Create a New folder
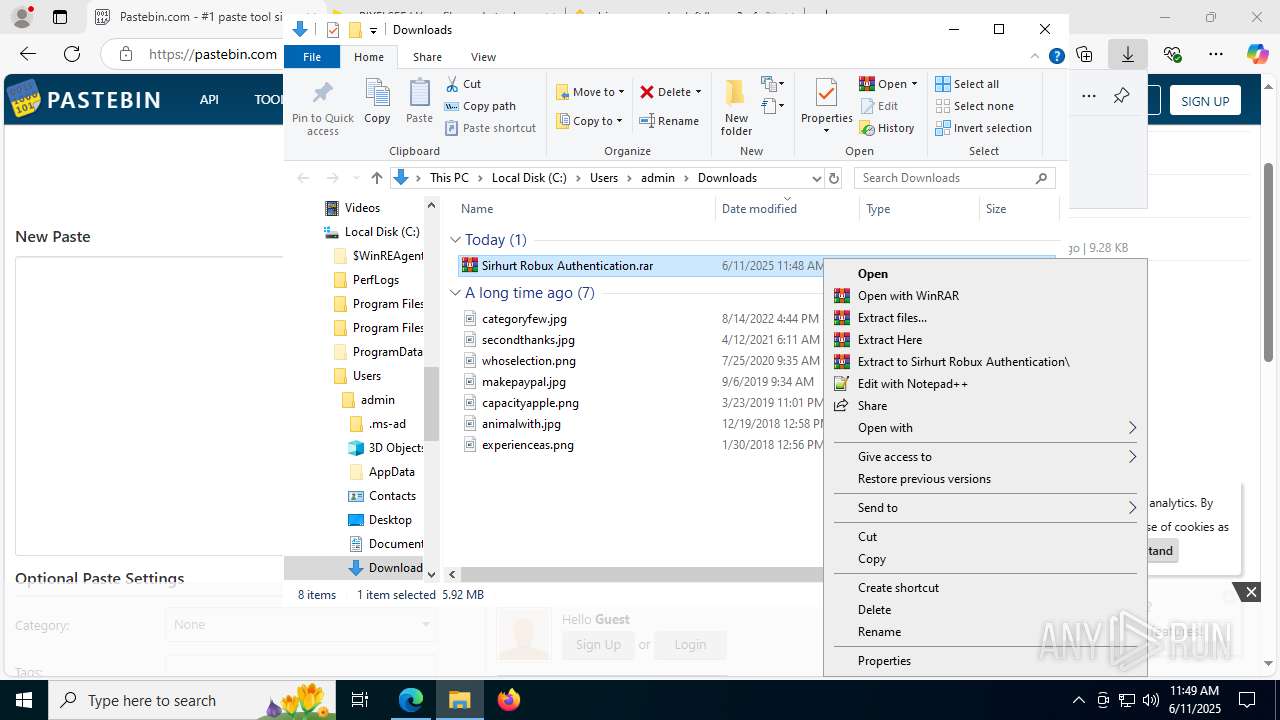Image resolution: width=1280 pixels, height=720 pixels. [x=736, y=108]
